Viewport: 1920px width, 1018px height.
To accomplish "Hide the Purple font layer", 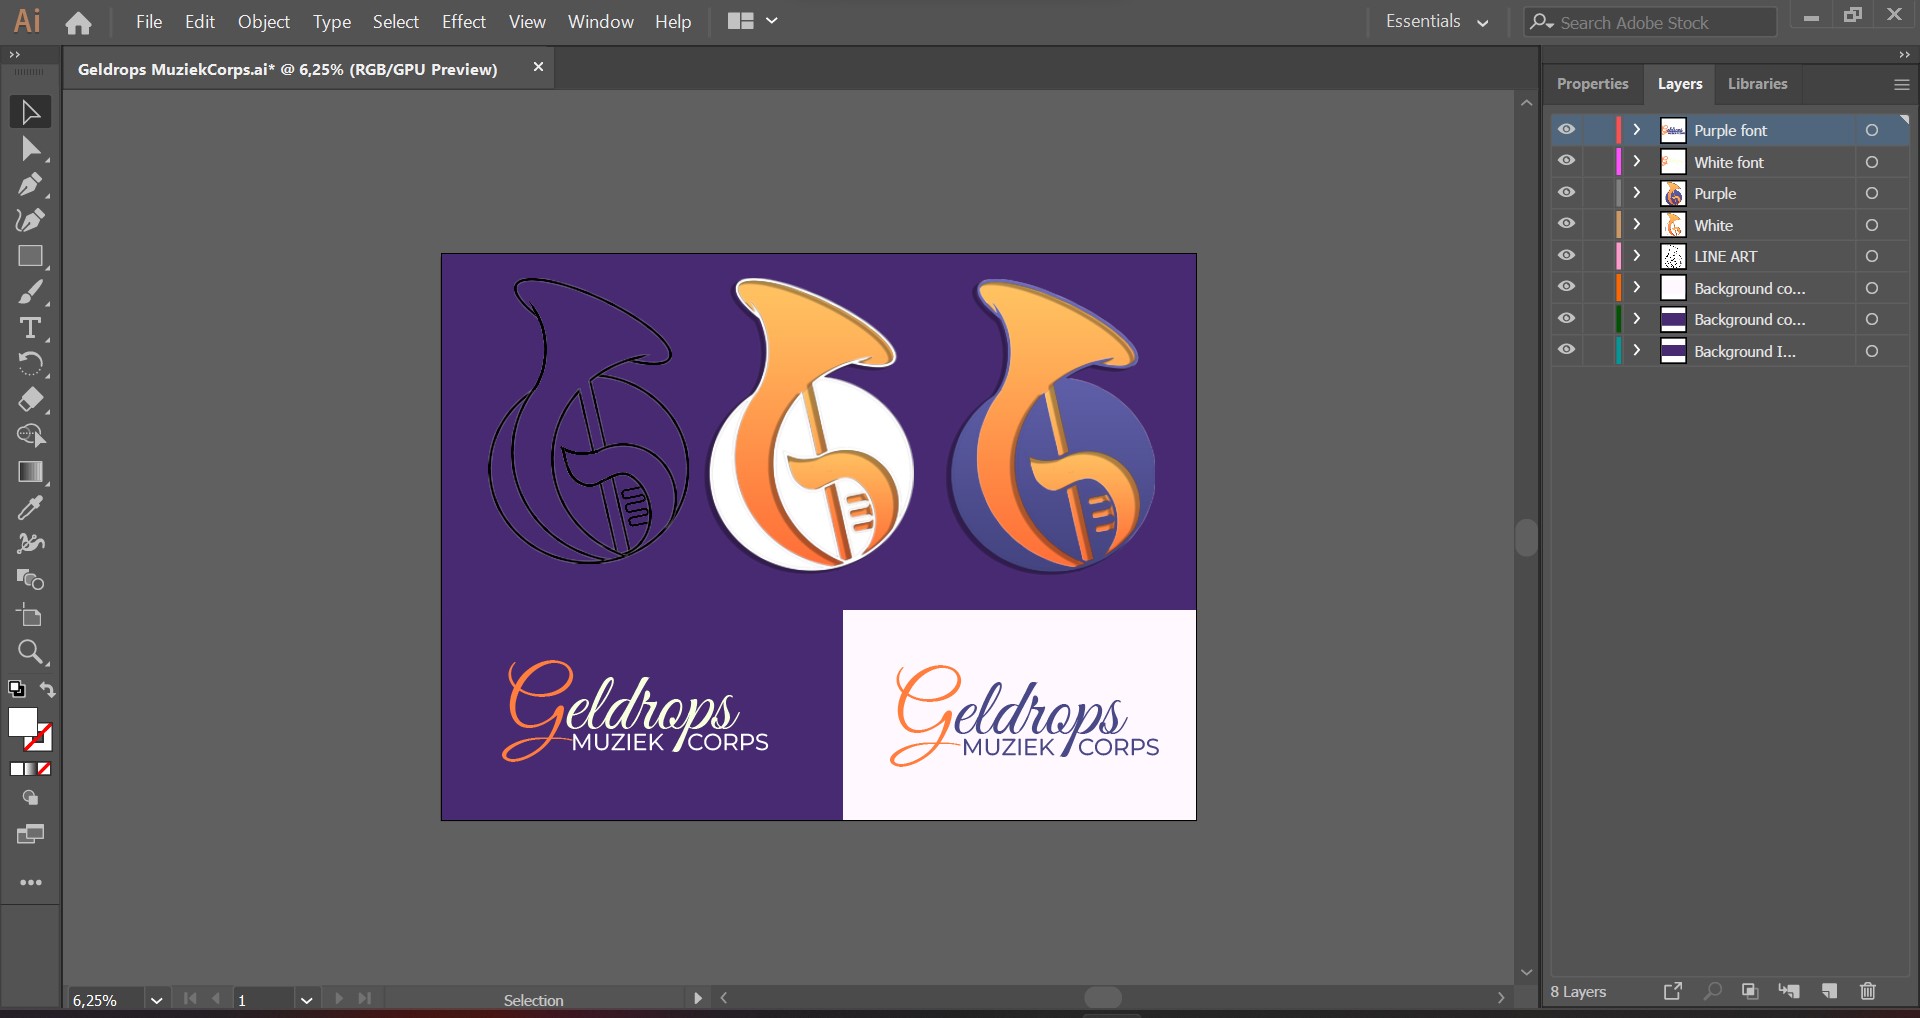I will click(1566, 130).
